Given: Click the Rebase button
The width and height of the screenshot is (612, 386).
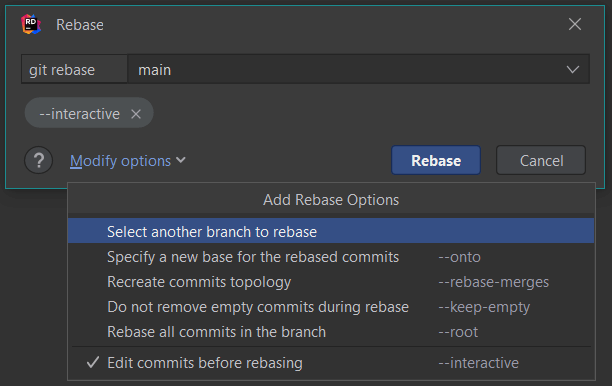Looking at the screenshot, I should 436,160.
